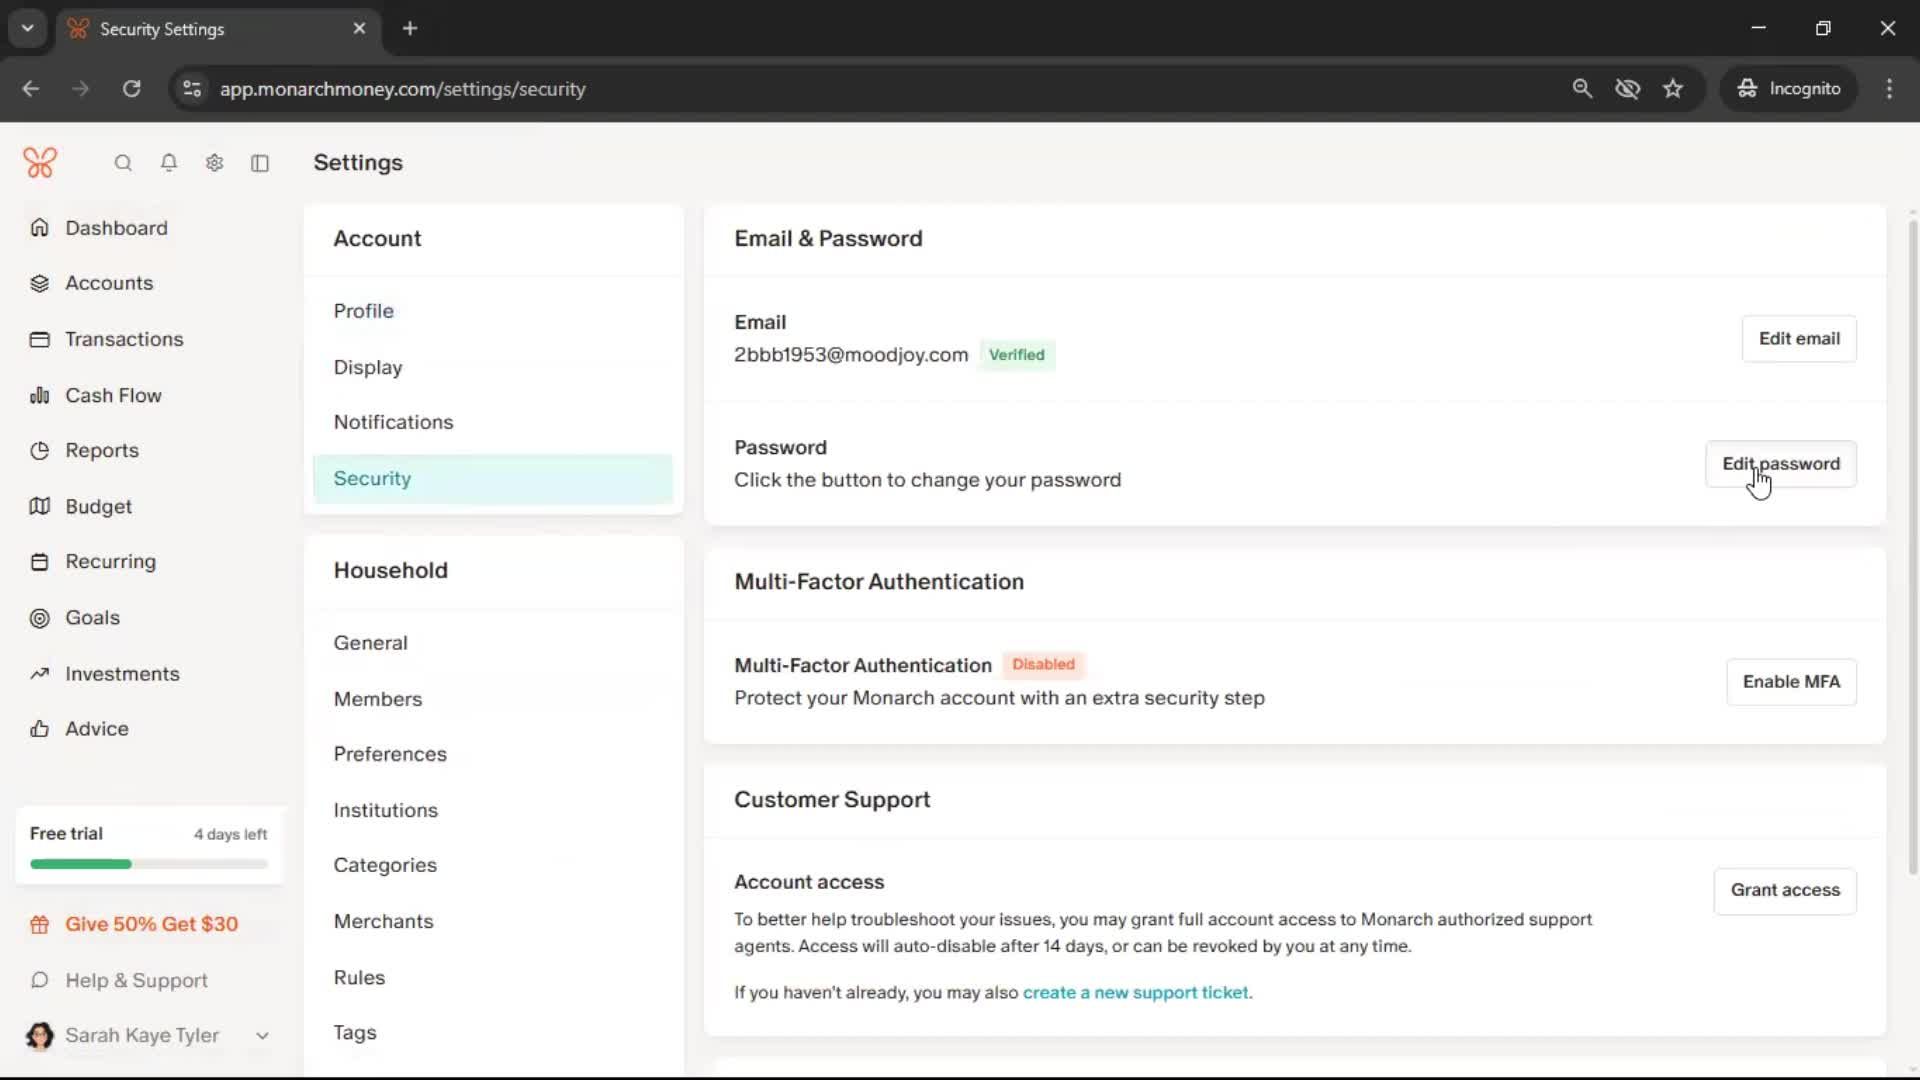Image resolution: width=1920 pixels, height=1080 pixels.
Task: Open the tab search dropdown arrow
Action: click(28, 28)
